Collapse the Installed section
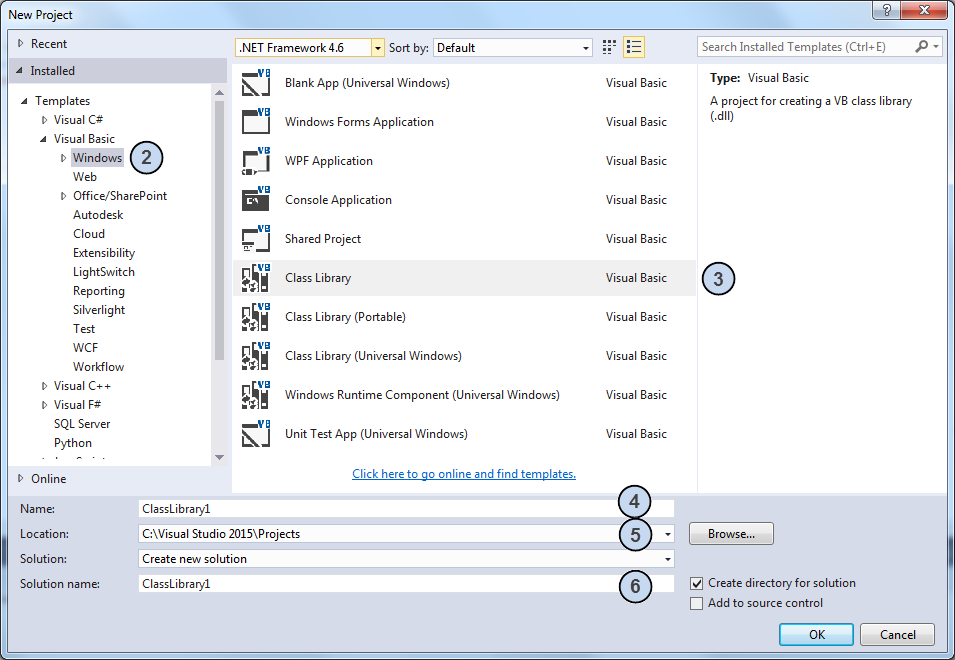Viewport: 955px width, 660px height. coord(19,71)
